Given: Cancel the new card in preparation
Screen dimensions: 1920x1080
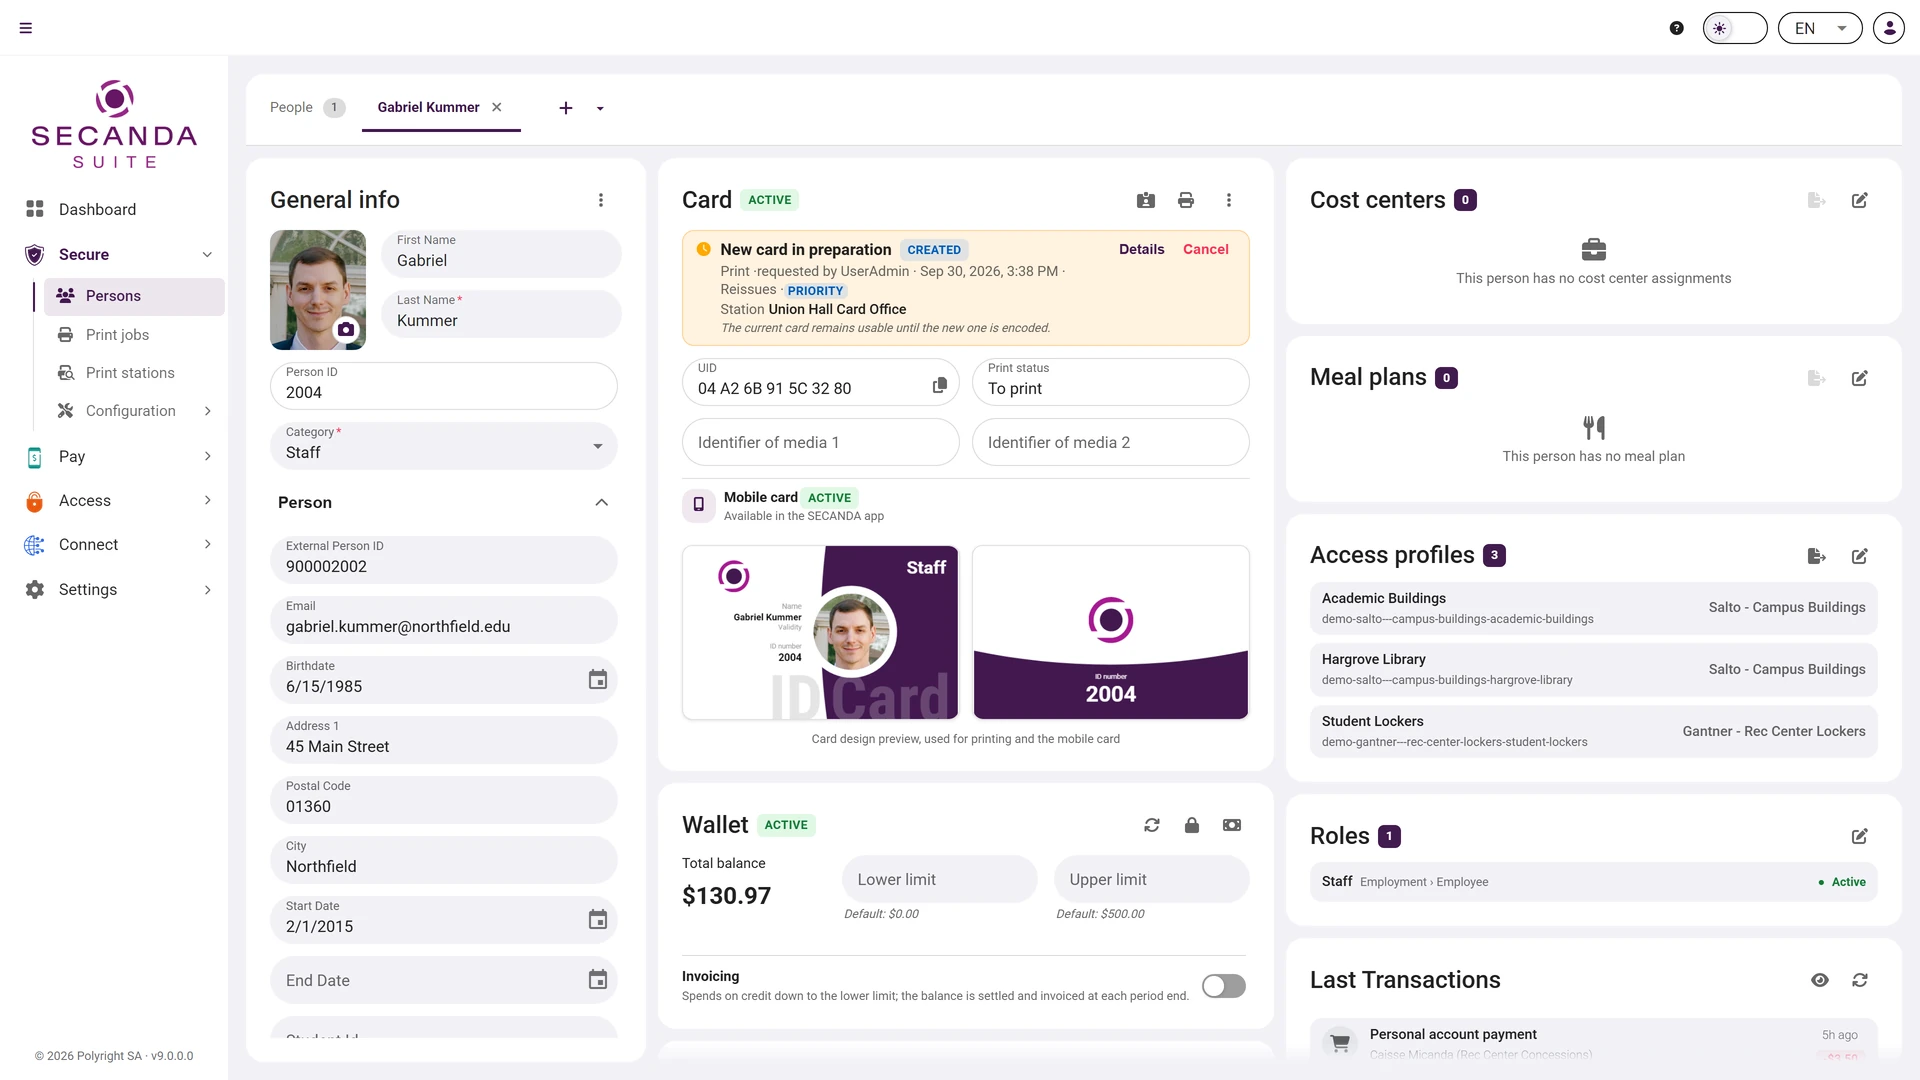Looking at the screenshot, I should coord(1206,249).
